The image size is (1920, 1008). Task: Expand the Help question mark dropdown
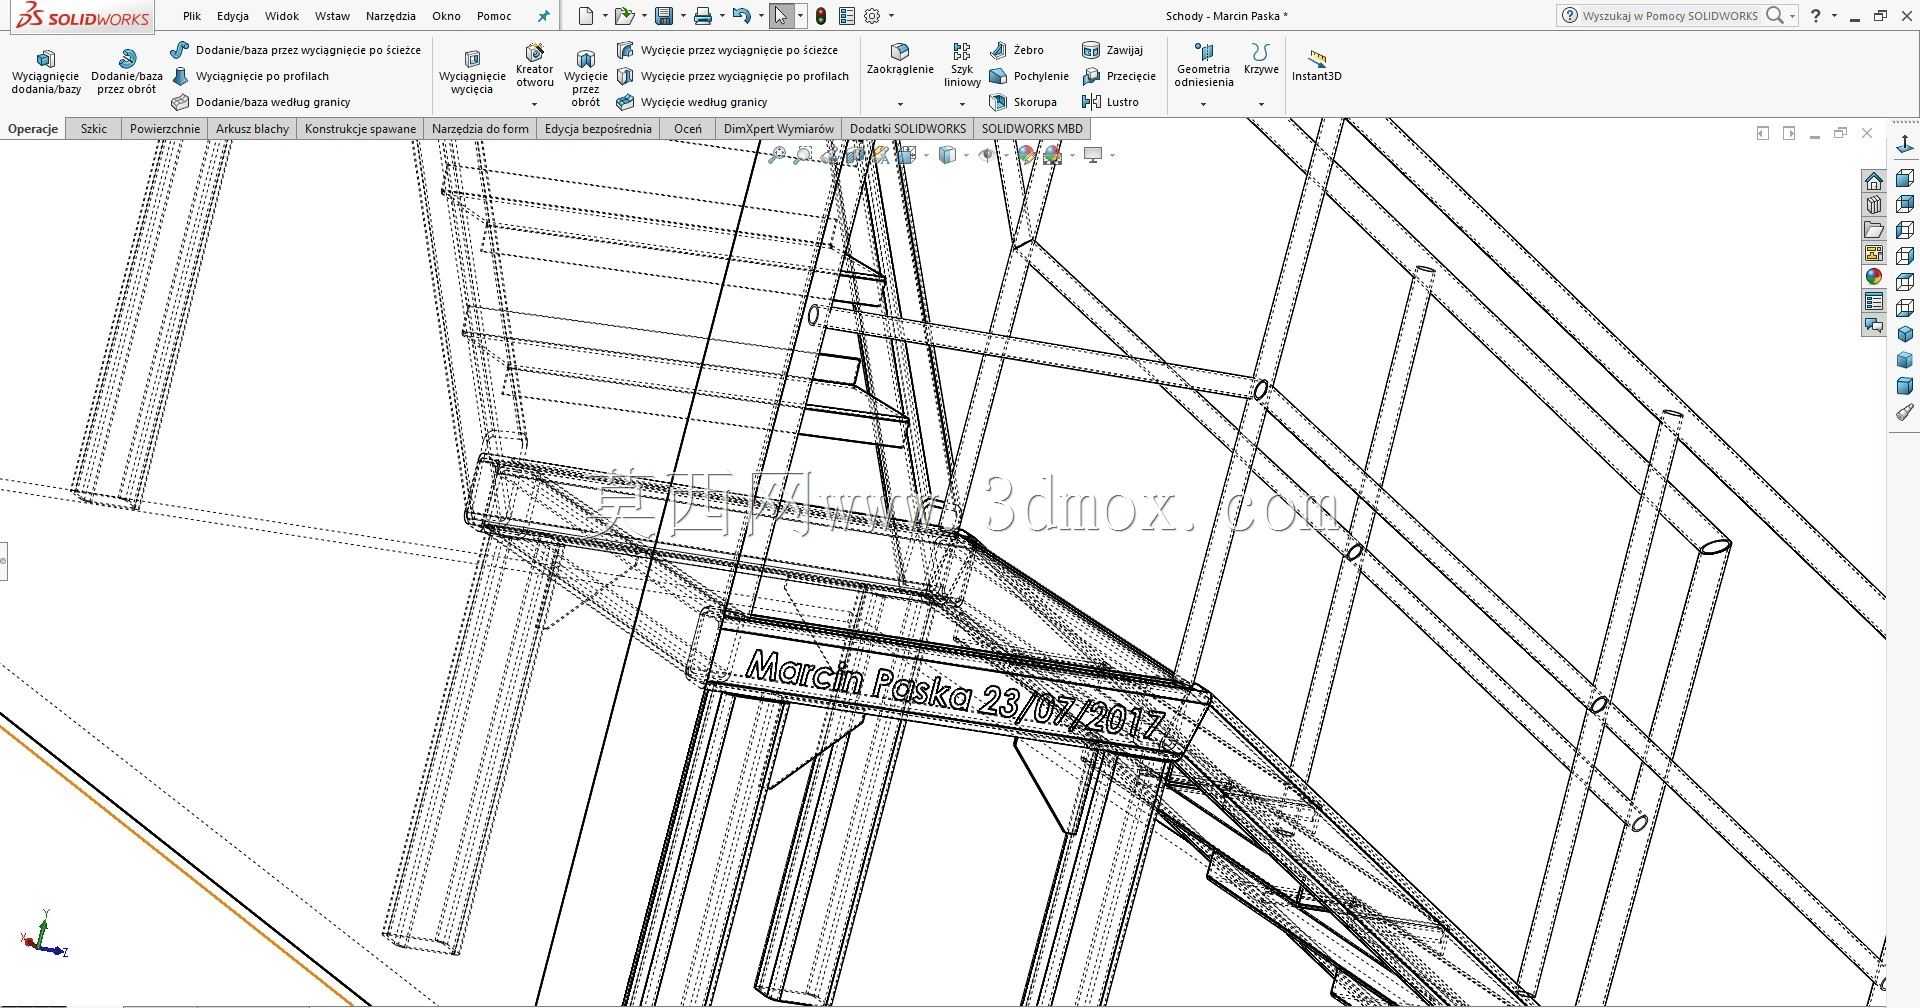(x=1835, y=16)
